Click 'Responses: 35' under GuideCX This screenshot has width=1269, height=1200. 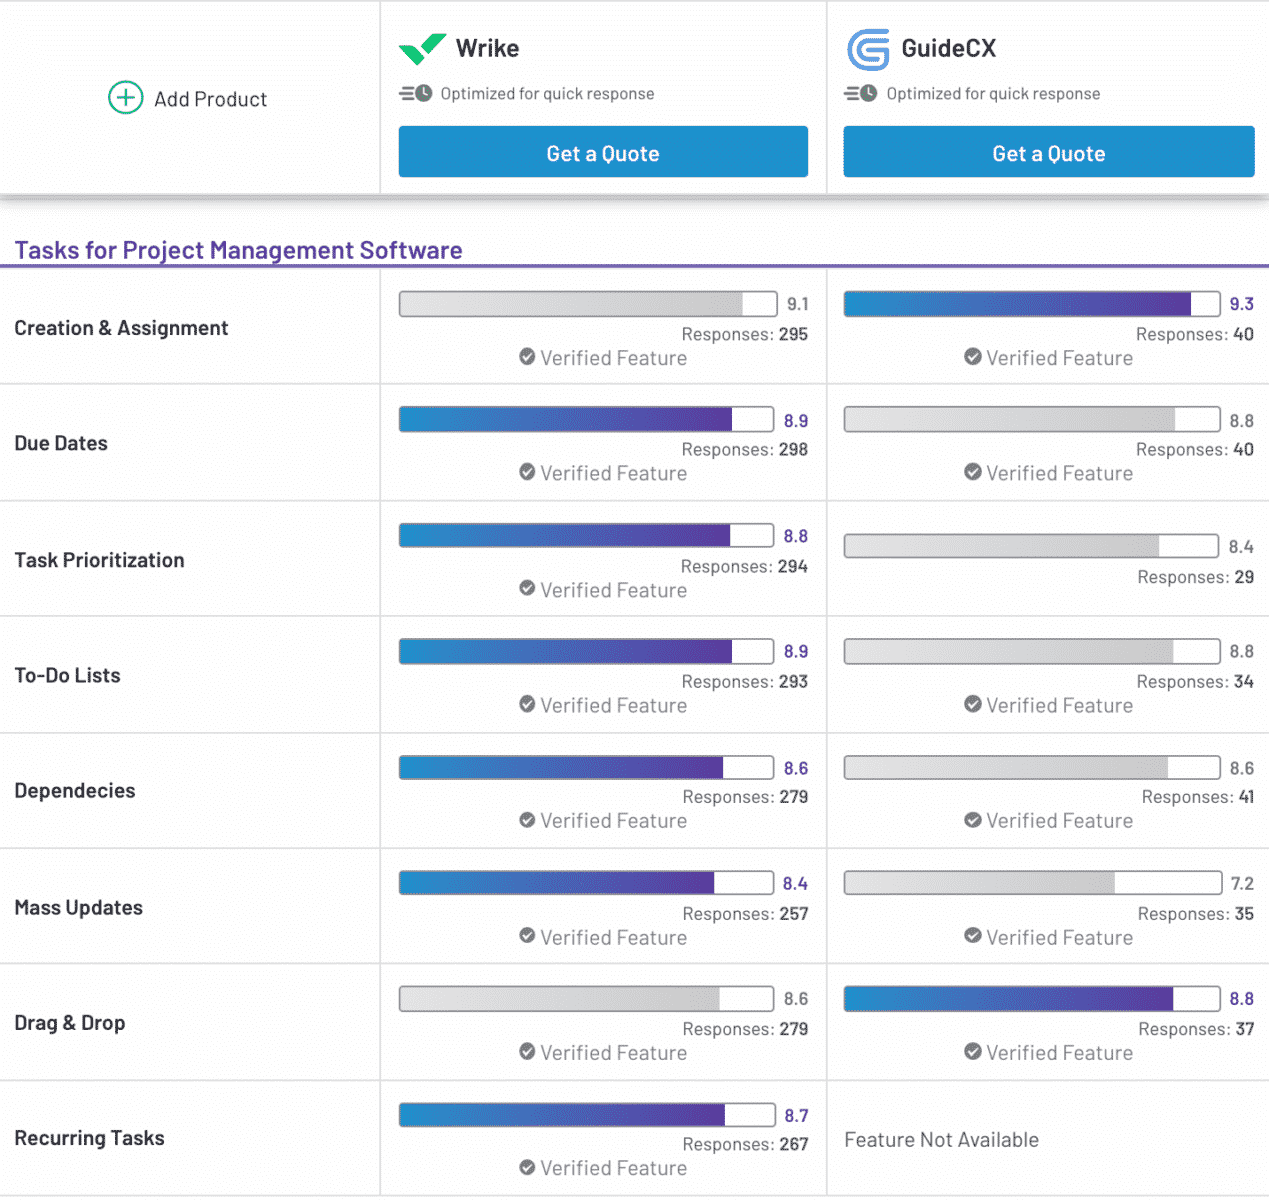point(1196,913)
